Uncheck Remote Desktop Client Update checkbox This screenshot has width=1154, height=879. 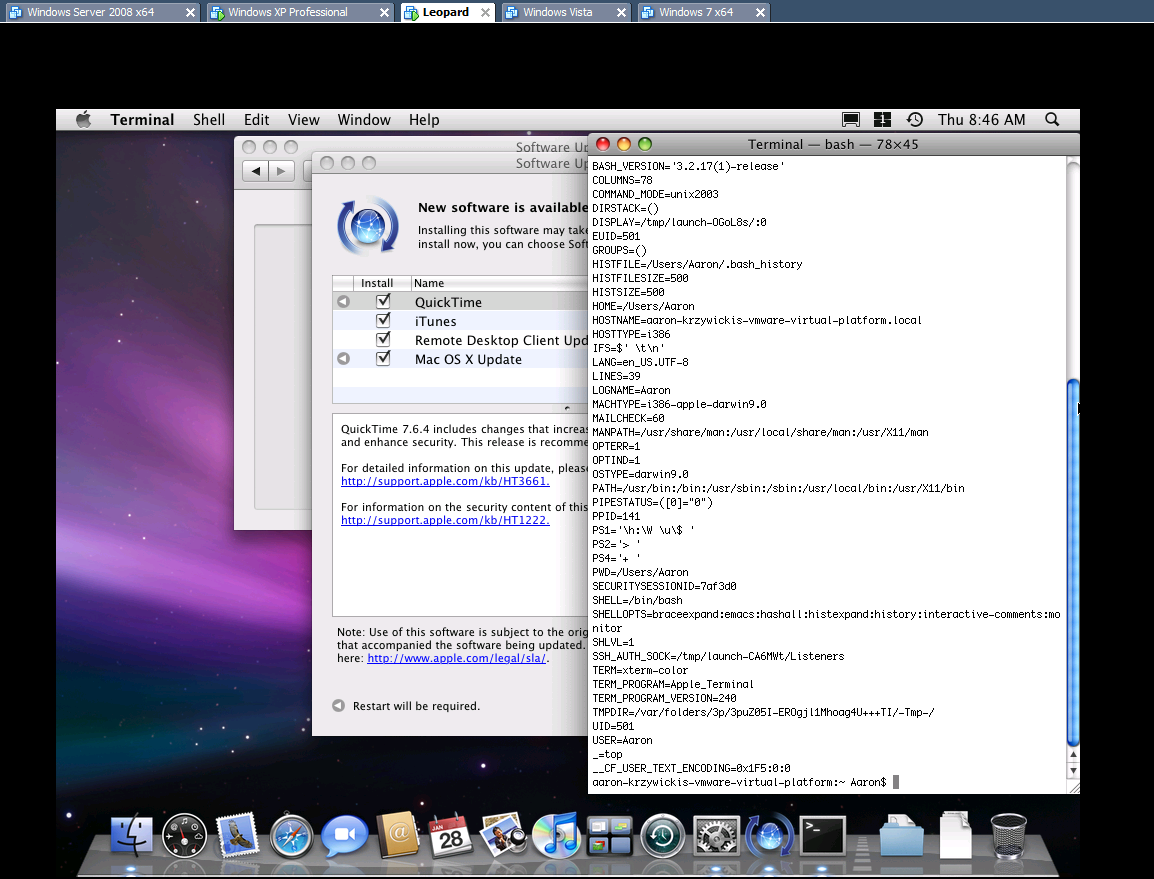click(383, 339)
